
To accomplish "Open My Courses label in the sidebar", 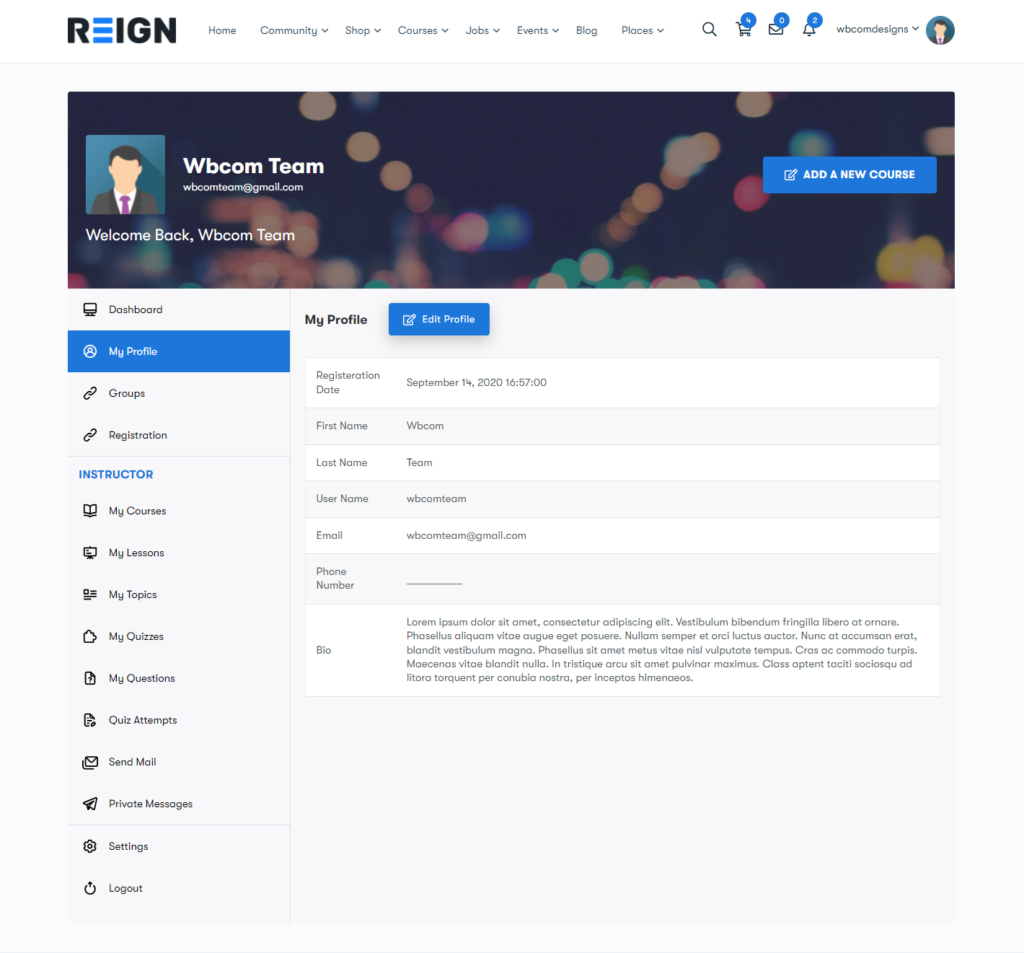I will (x=137, y=511).
